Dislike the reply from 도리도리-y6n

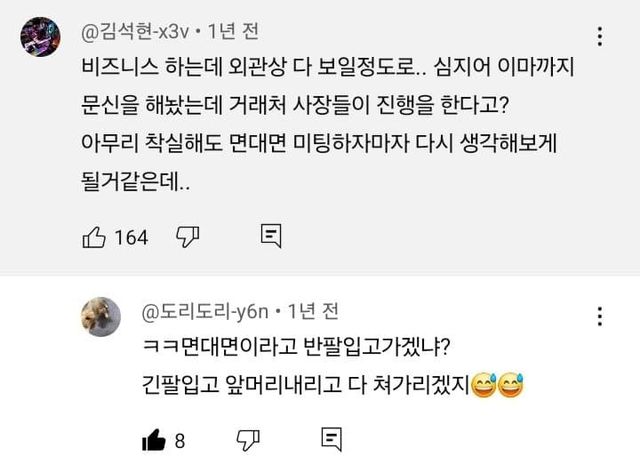246,438
